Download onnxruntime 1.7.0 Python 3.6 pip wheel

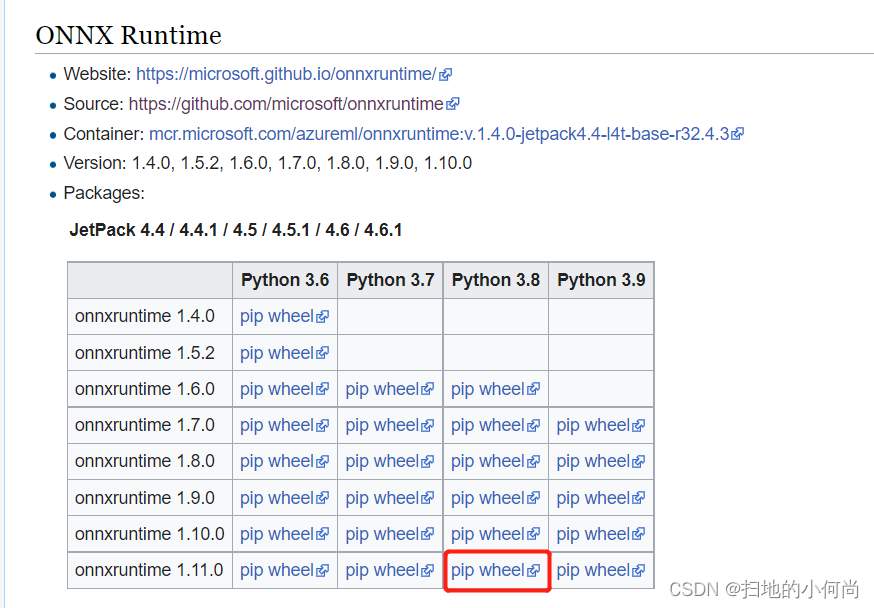click(284, 425)
